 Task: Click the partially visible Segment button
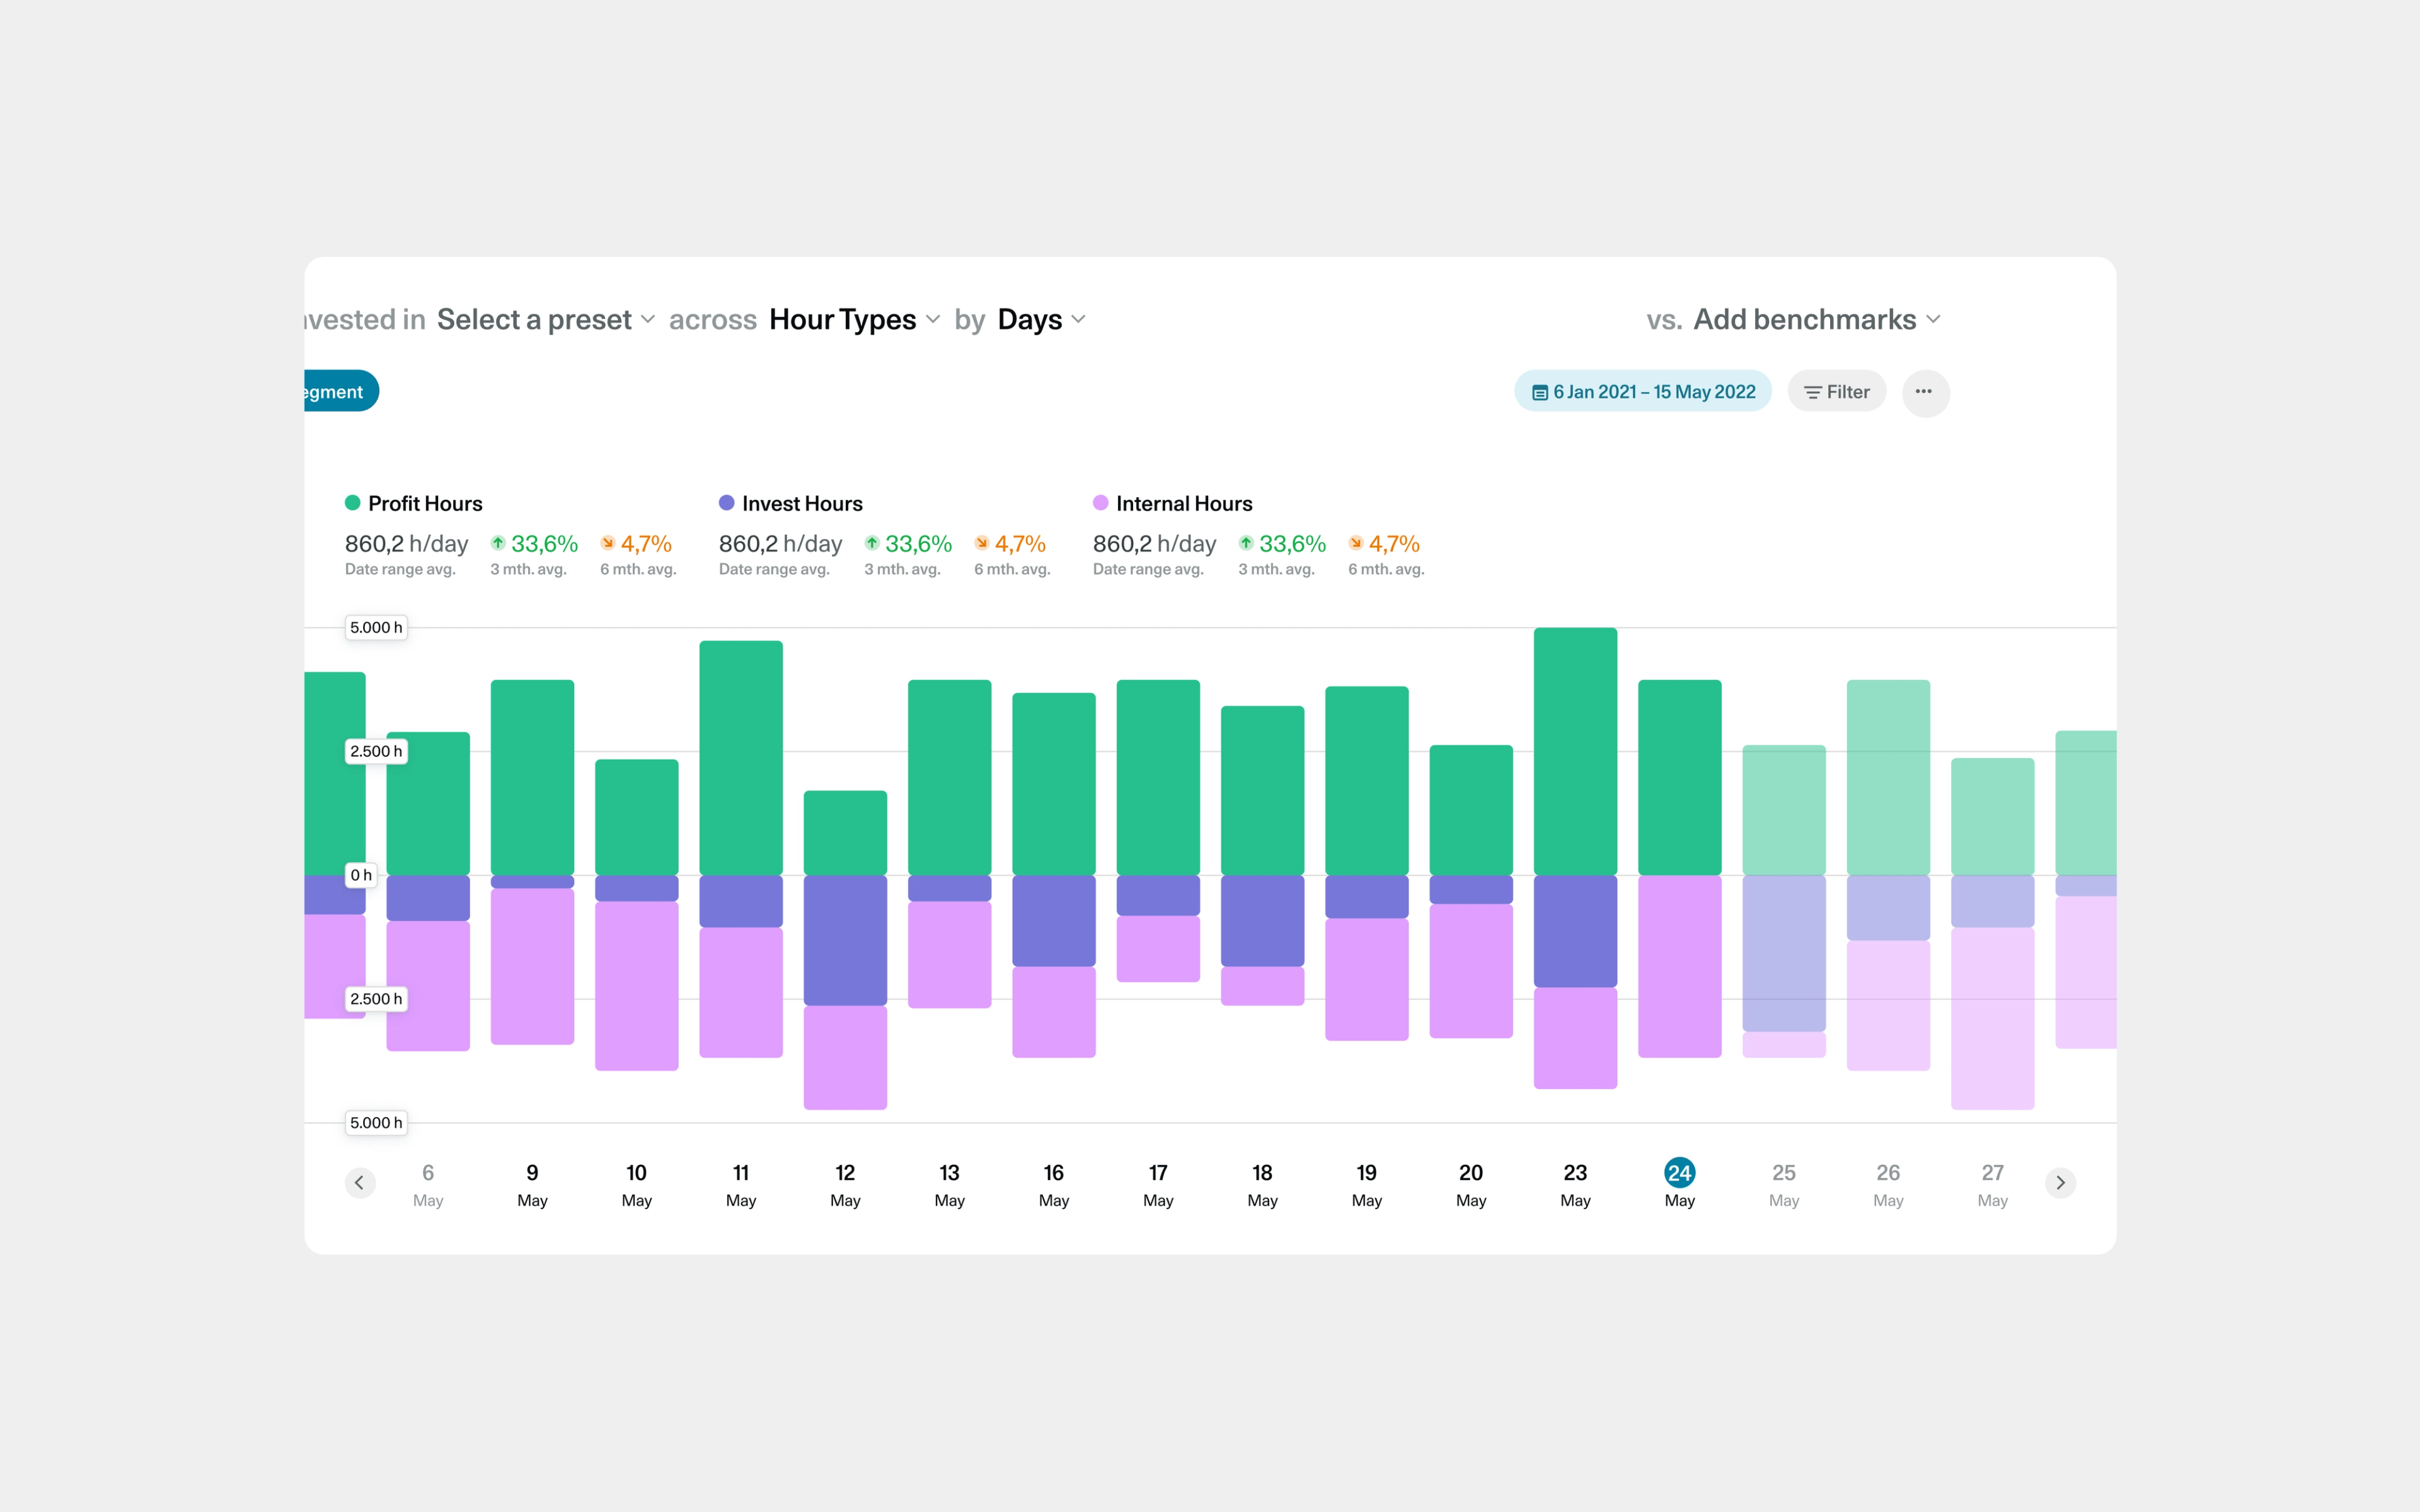(x=341, y=391)
